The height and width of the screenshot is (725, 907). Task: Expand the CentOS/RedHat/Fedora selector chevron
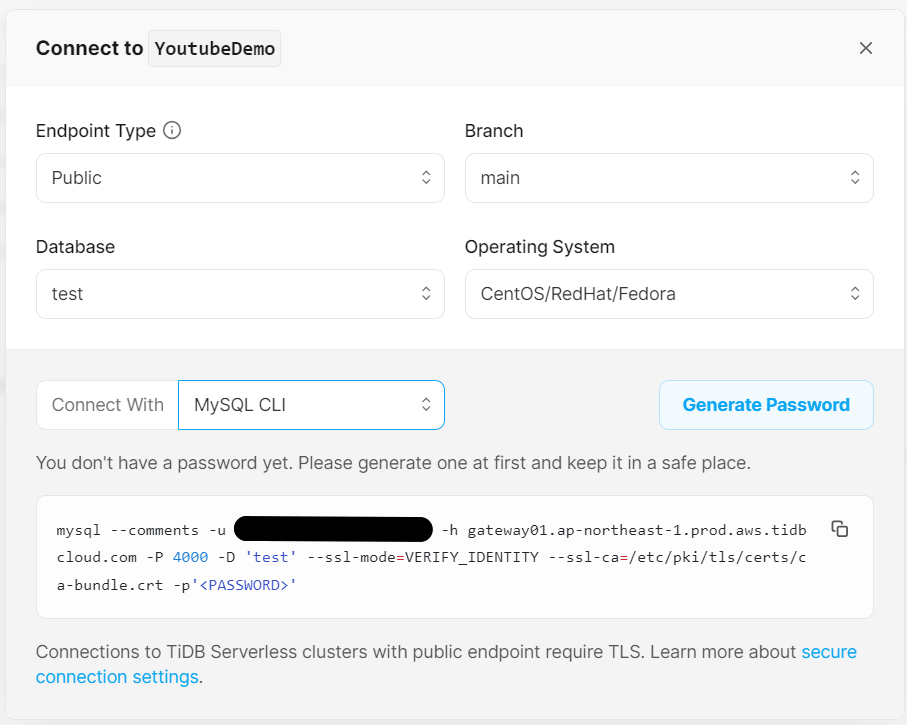click(x=856, y=294)
